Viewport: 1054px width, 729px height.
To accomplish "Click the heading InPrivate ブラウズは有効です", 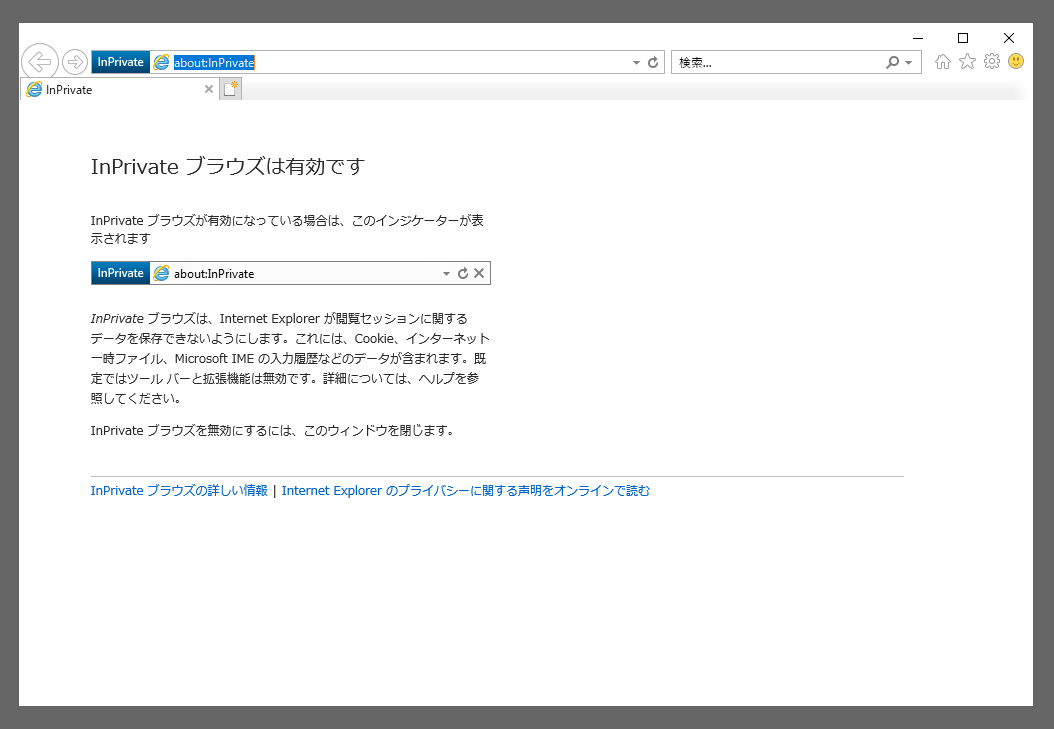I will point(228,166).
